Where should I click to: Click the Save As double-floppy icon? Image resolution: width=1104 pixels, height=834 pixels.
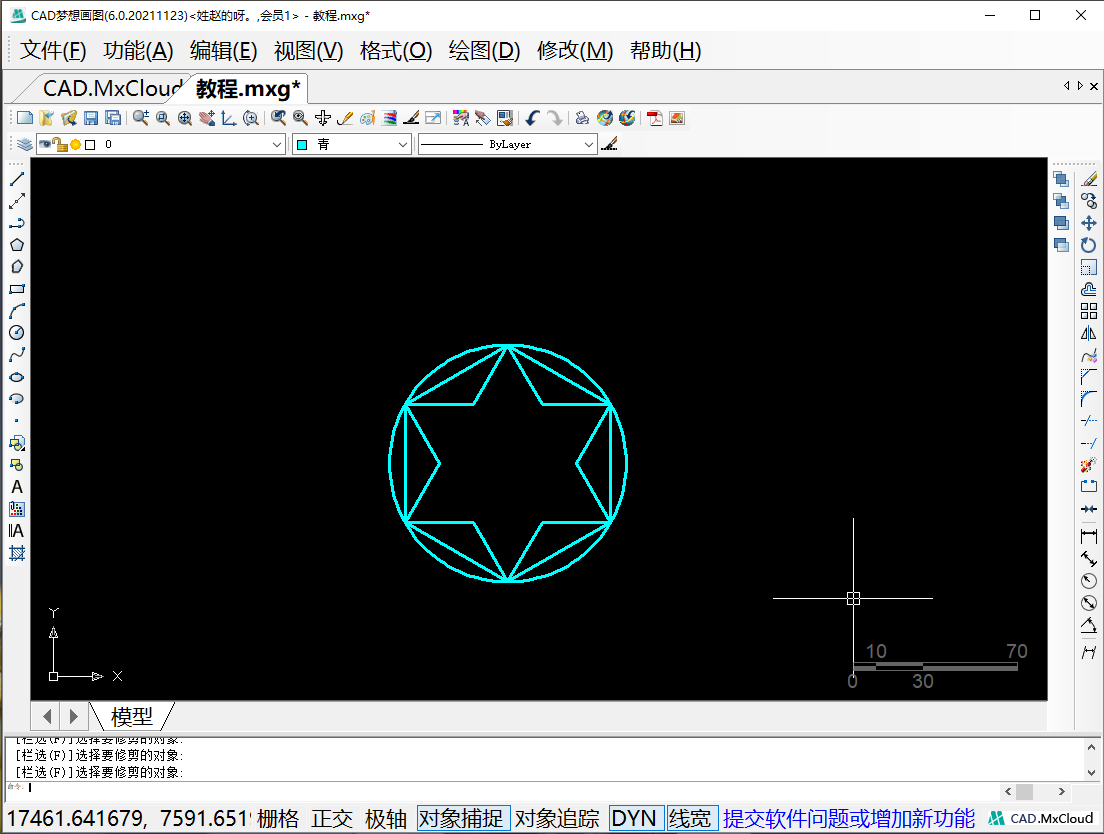point(113,118)
